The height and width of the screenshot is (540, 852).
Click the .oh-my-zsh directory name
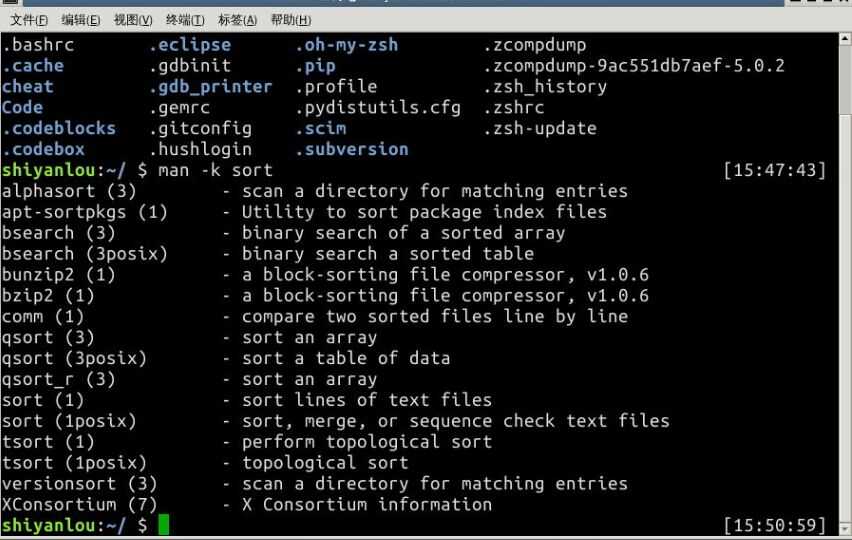tap(347, 45)
